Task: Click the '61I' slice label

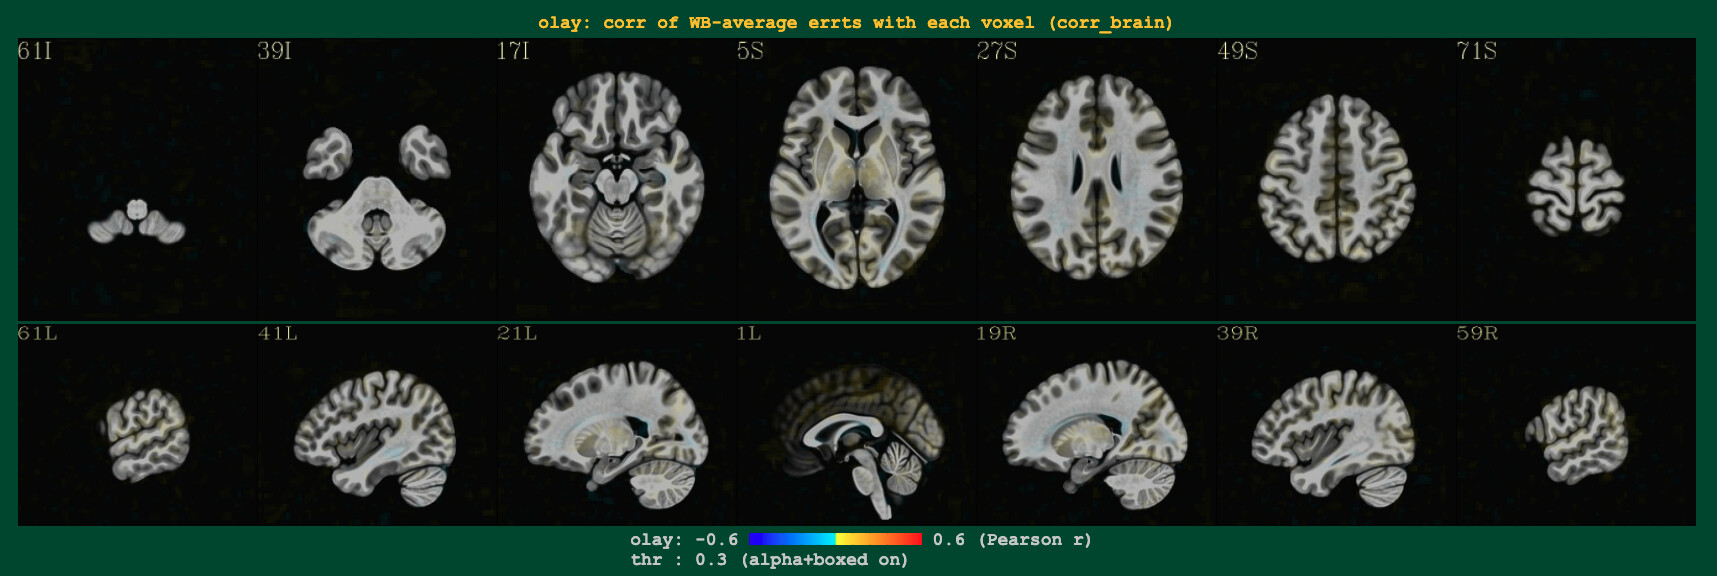Action: point(35,51)
